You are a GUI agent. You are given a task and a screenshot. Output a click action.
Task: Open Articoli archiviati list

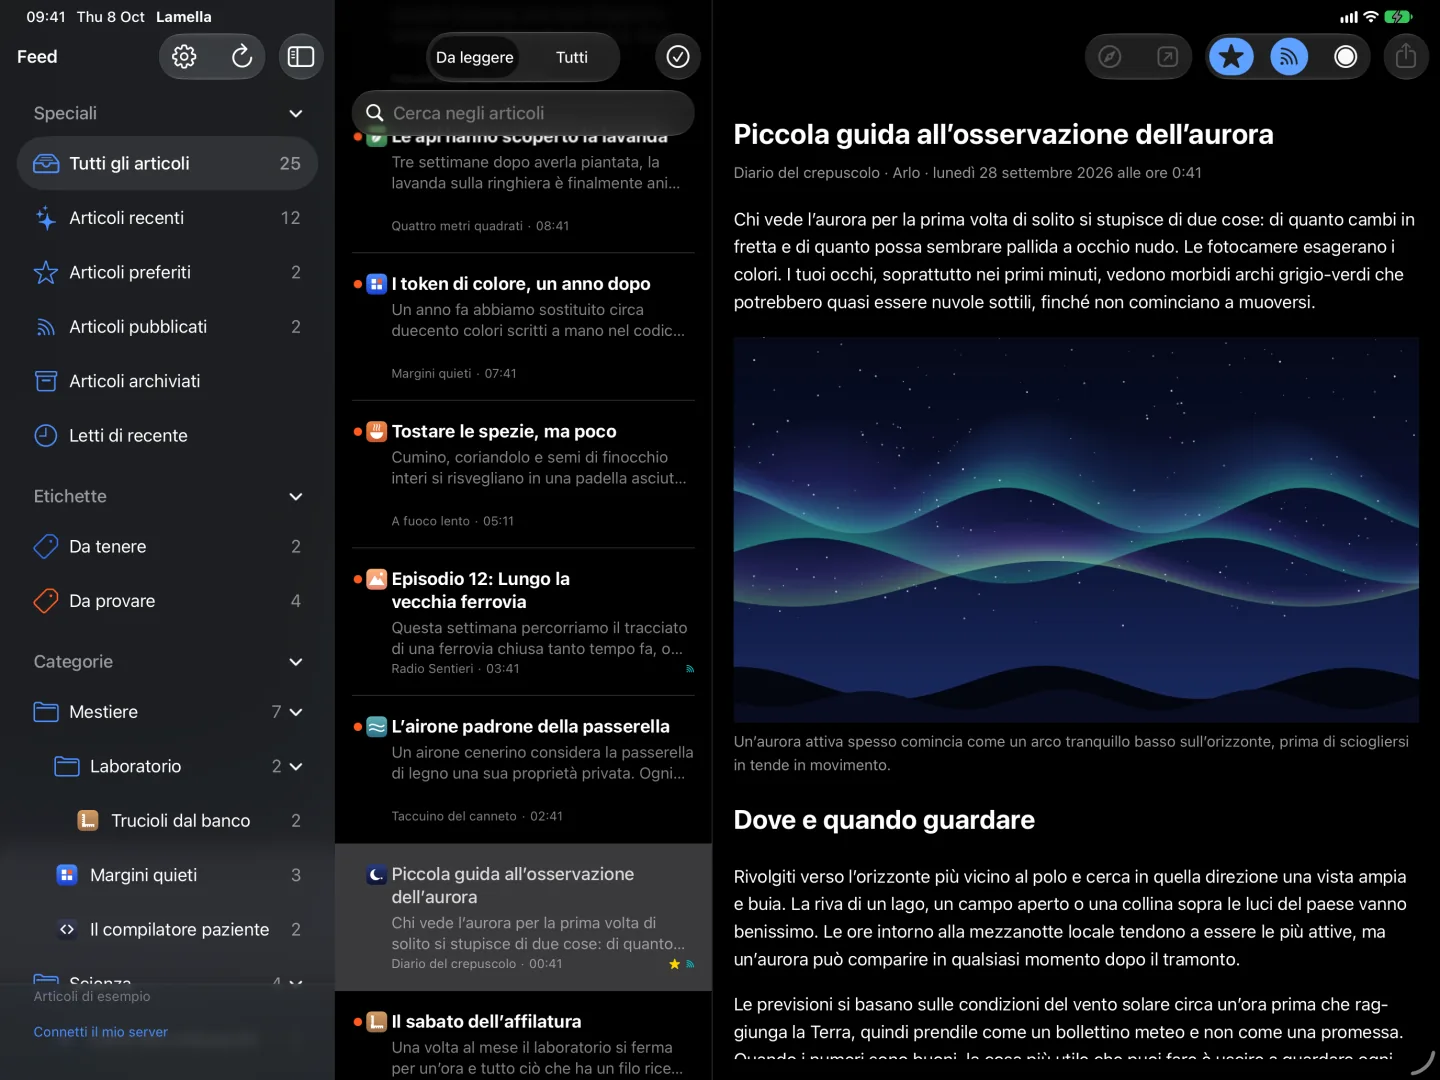click(167, 381)
